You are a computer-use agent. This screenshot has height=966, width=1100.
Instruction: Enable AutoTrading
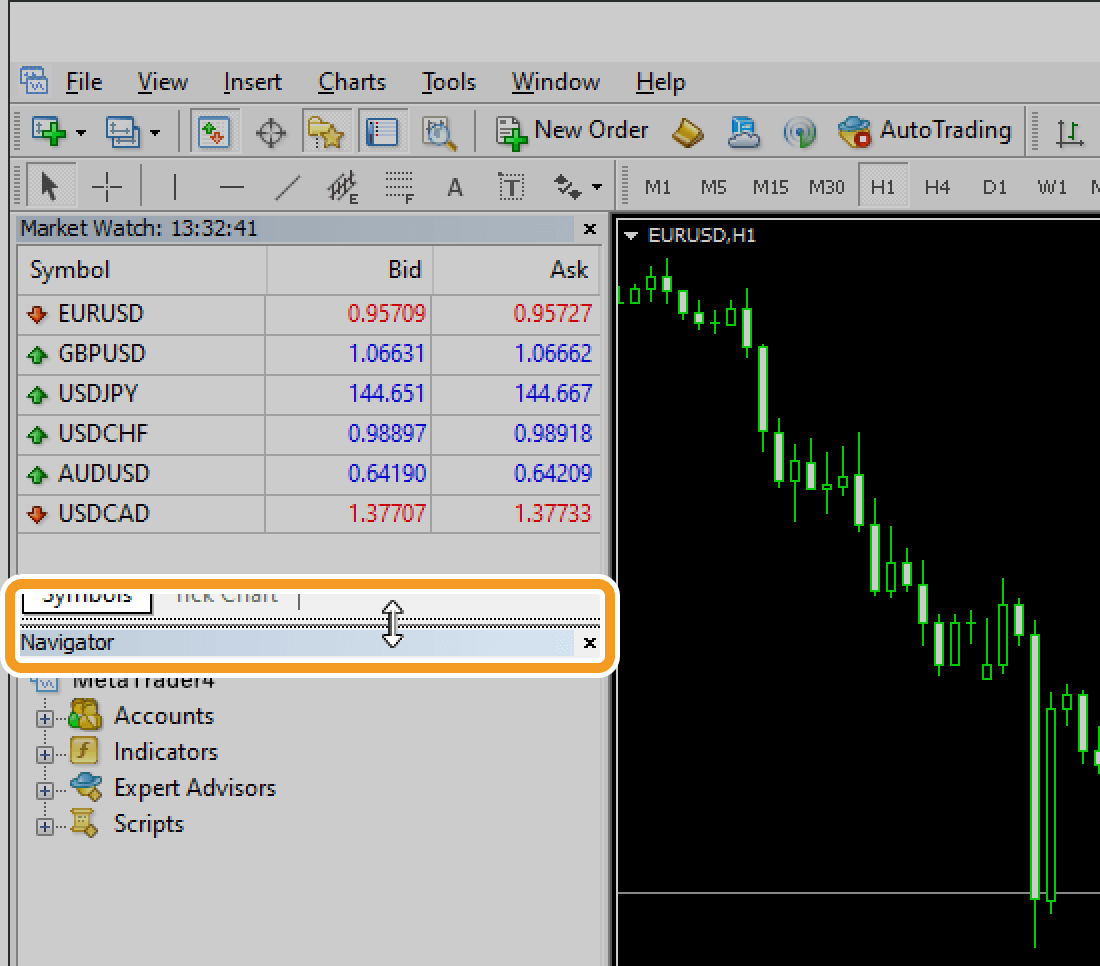(x=925, y=131)
